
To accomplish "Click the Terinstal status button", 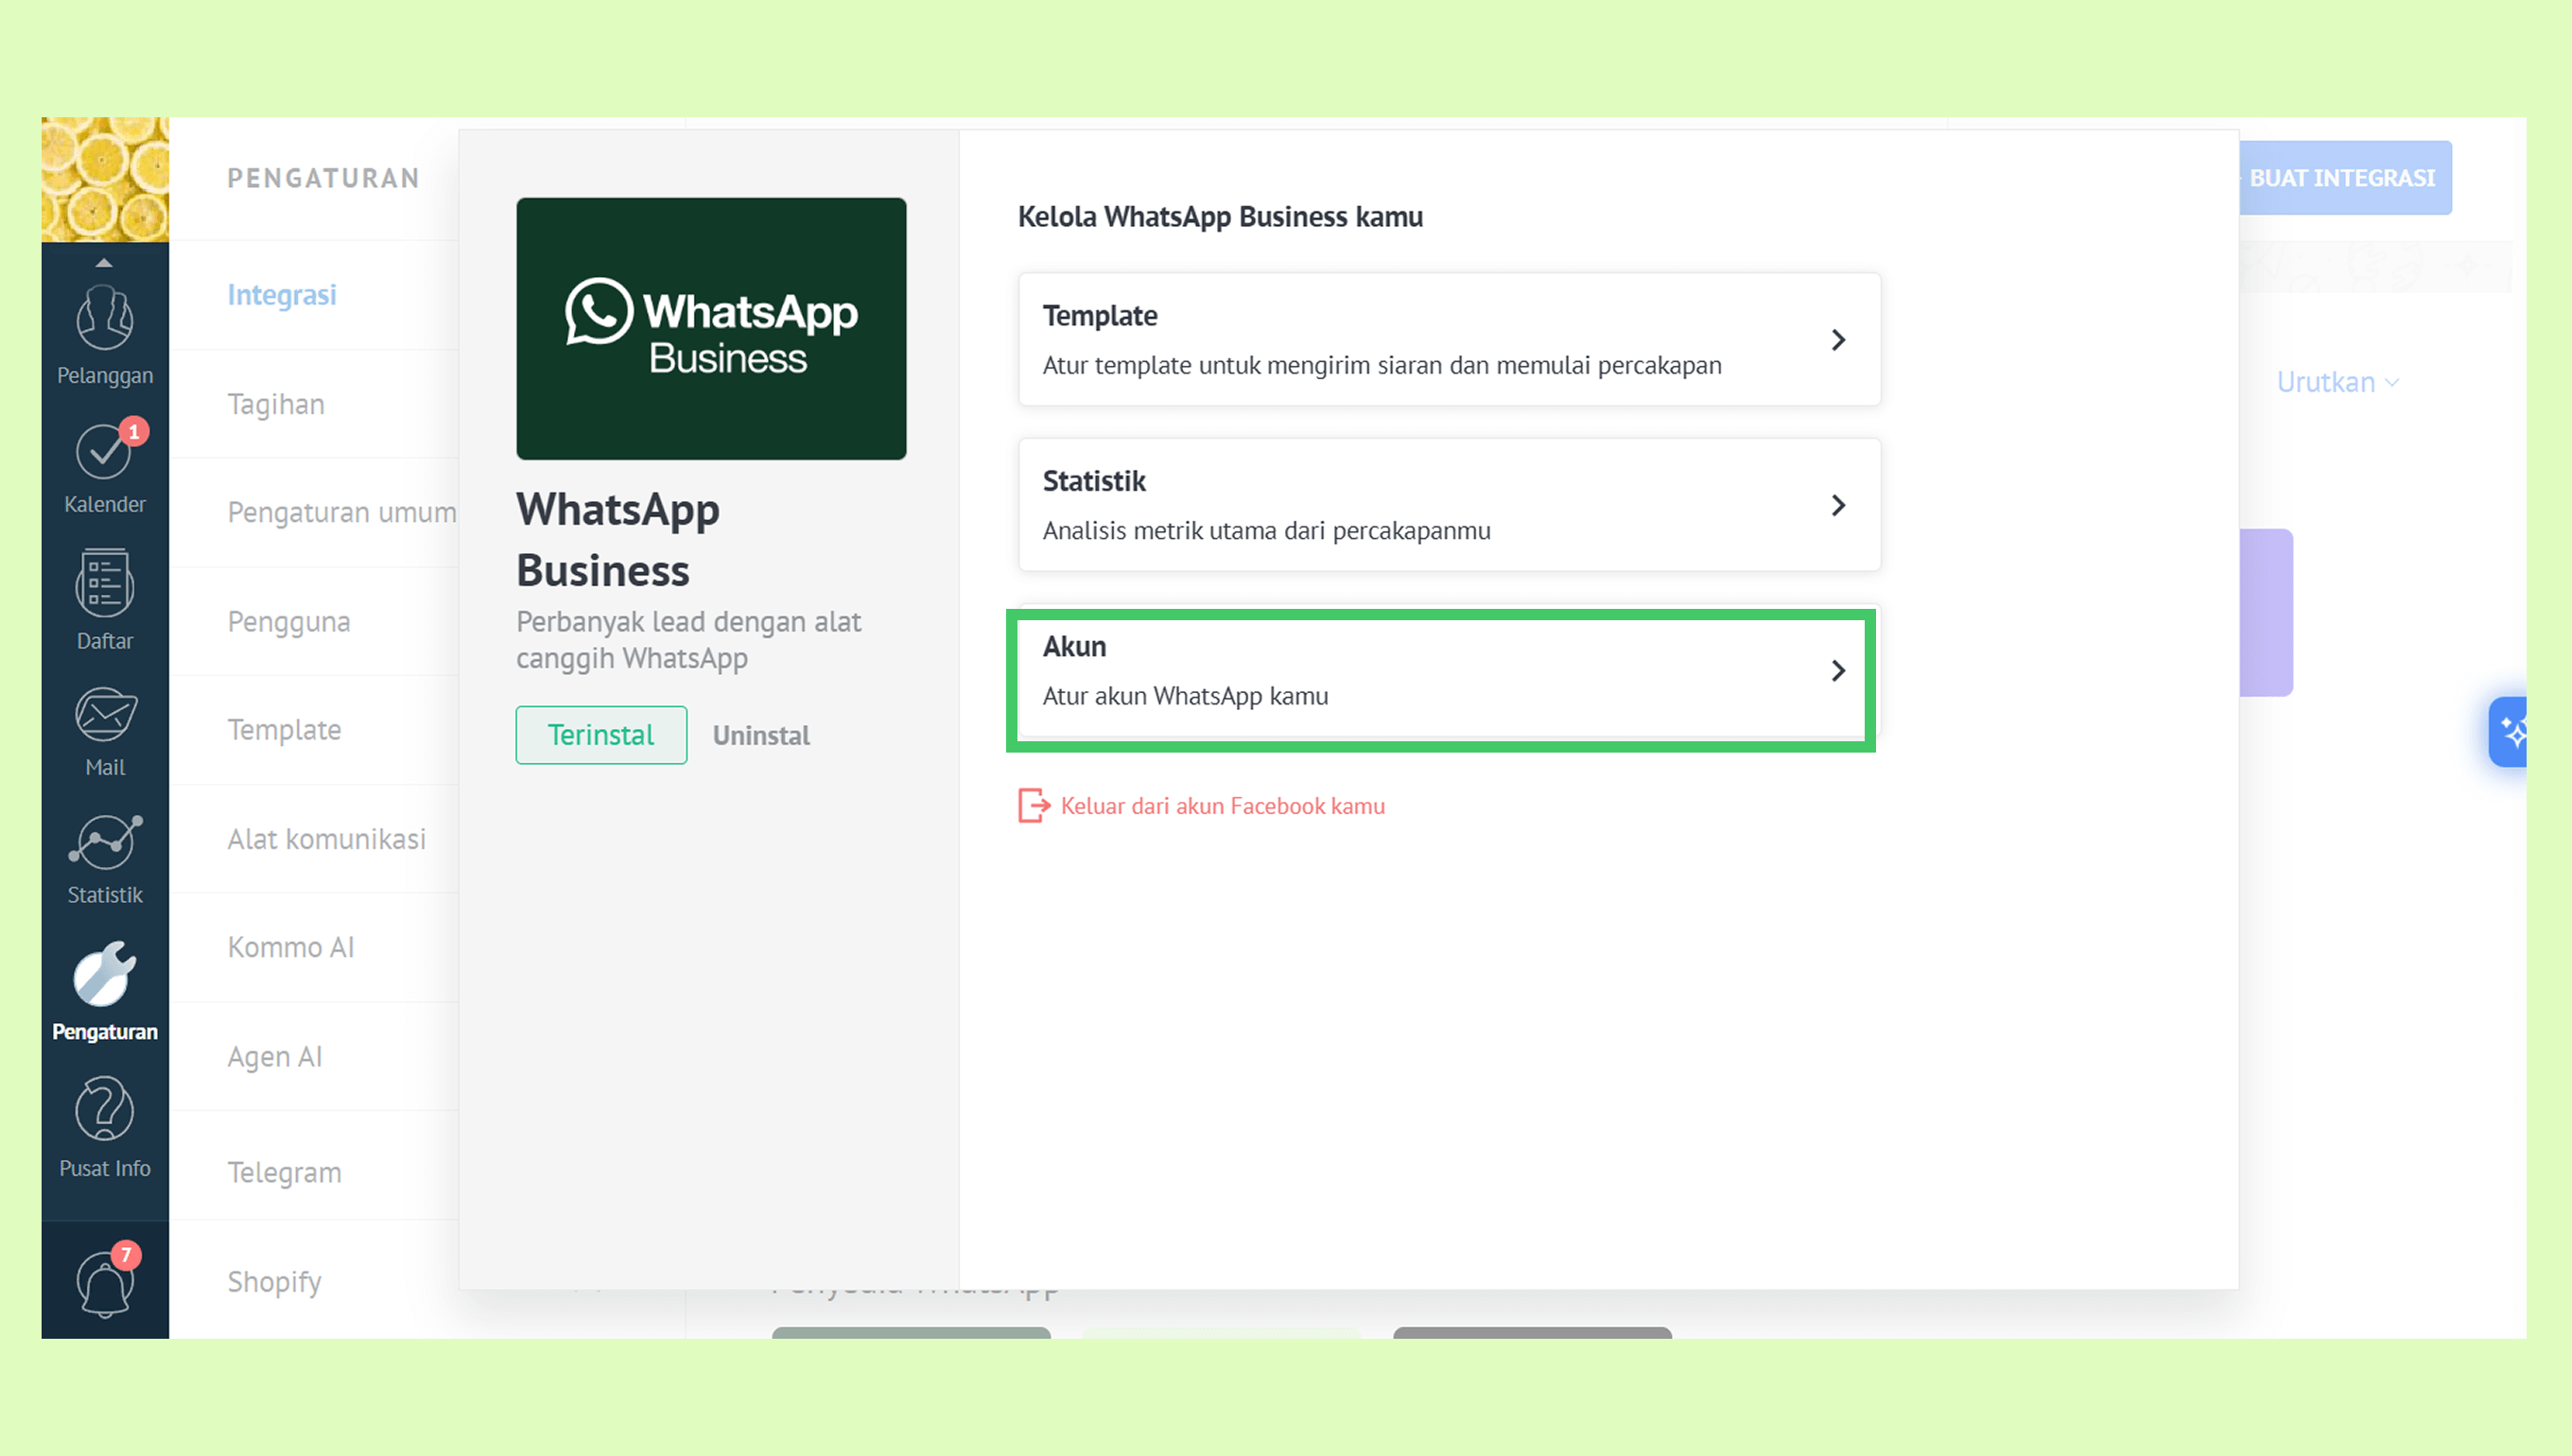I will coord(601,735).
